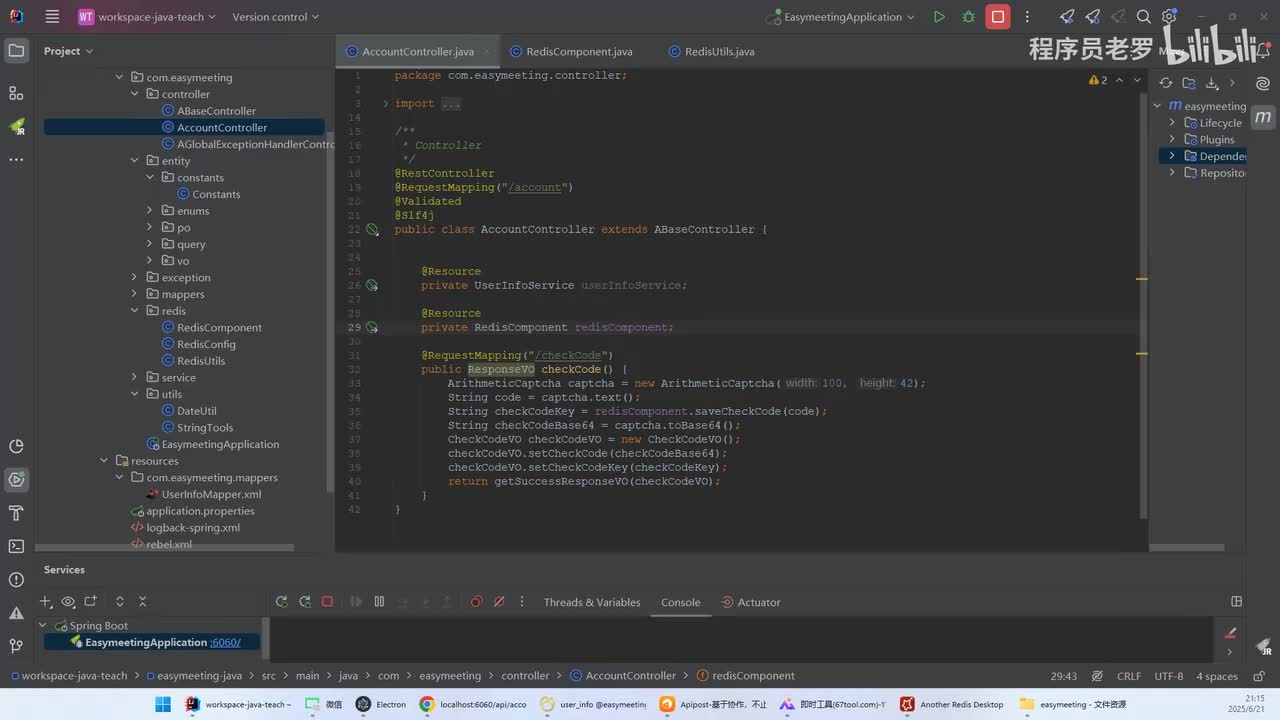Viewport: 1280px width, 720px height.
Task: Reload all Maven projects icon
Action: pyautogui.click(x=1166, y=83)
